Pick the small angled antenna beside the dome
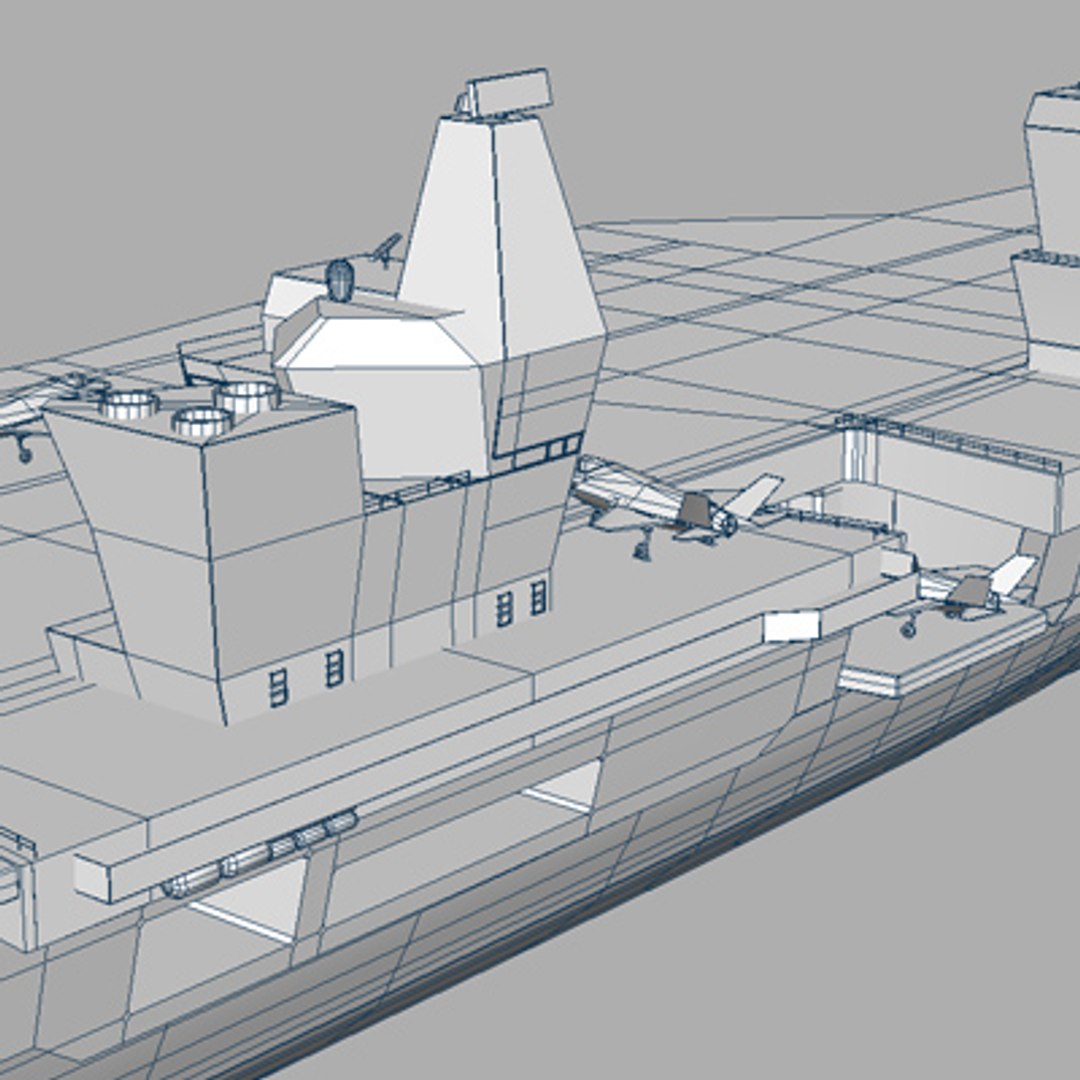This screenshot has width=1080, height=1080. coord(387,249)
